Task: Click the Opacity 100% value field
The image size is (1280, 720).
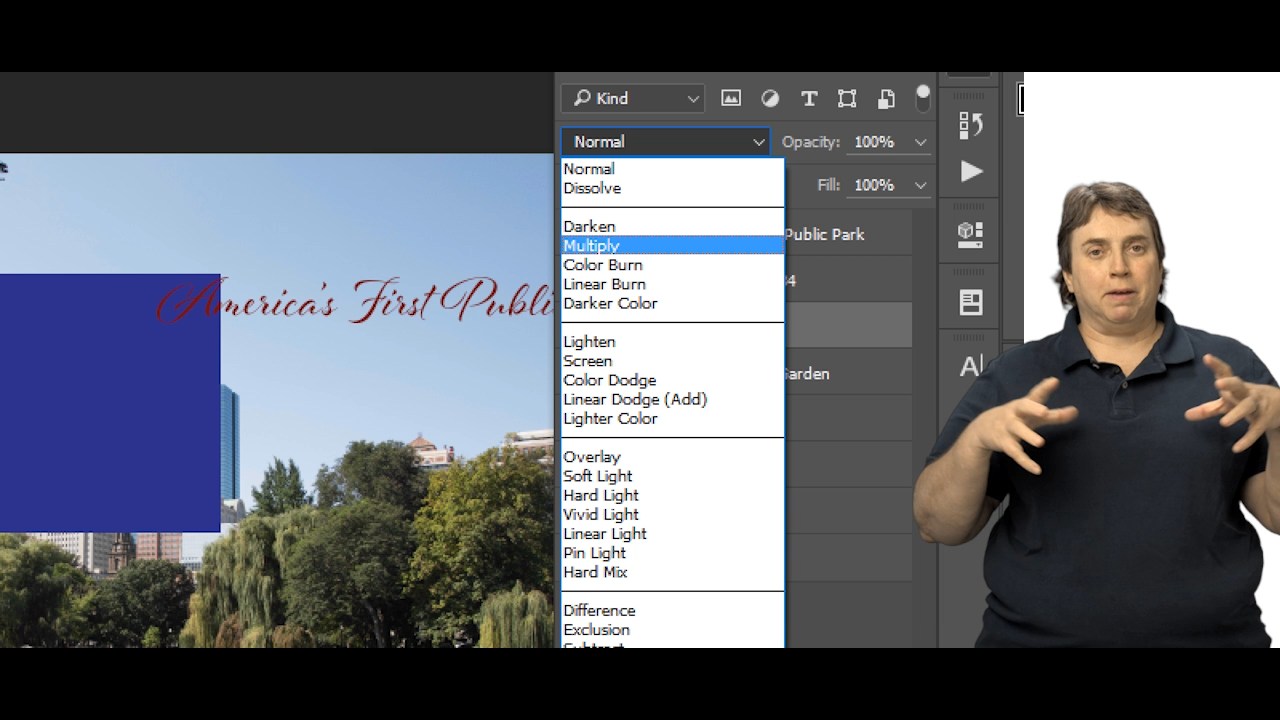Action: click(x=875, y=142)
